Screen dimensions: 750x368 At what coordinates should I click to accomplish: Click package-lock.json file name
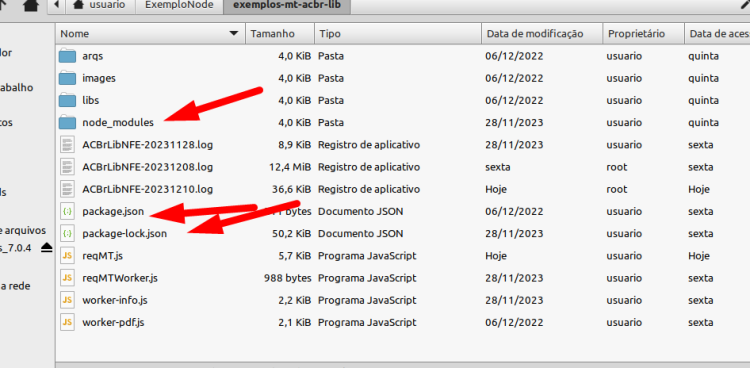[125, 234]
